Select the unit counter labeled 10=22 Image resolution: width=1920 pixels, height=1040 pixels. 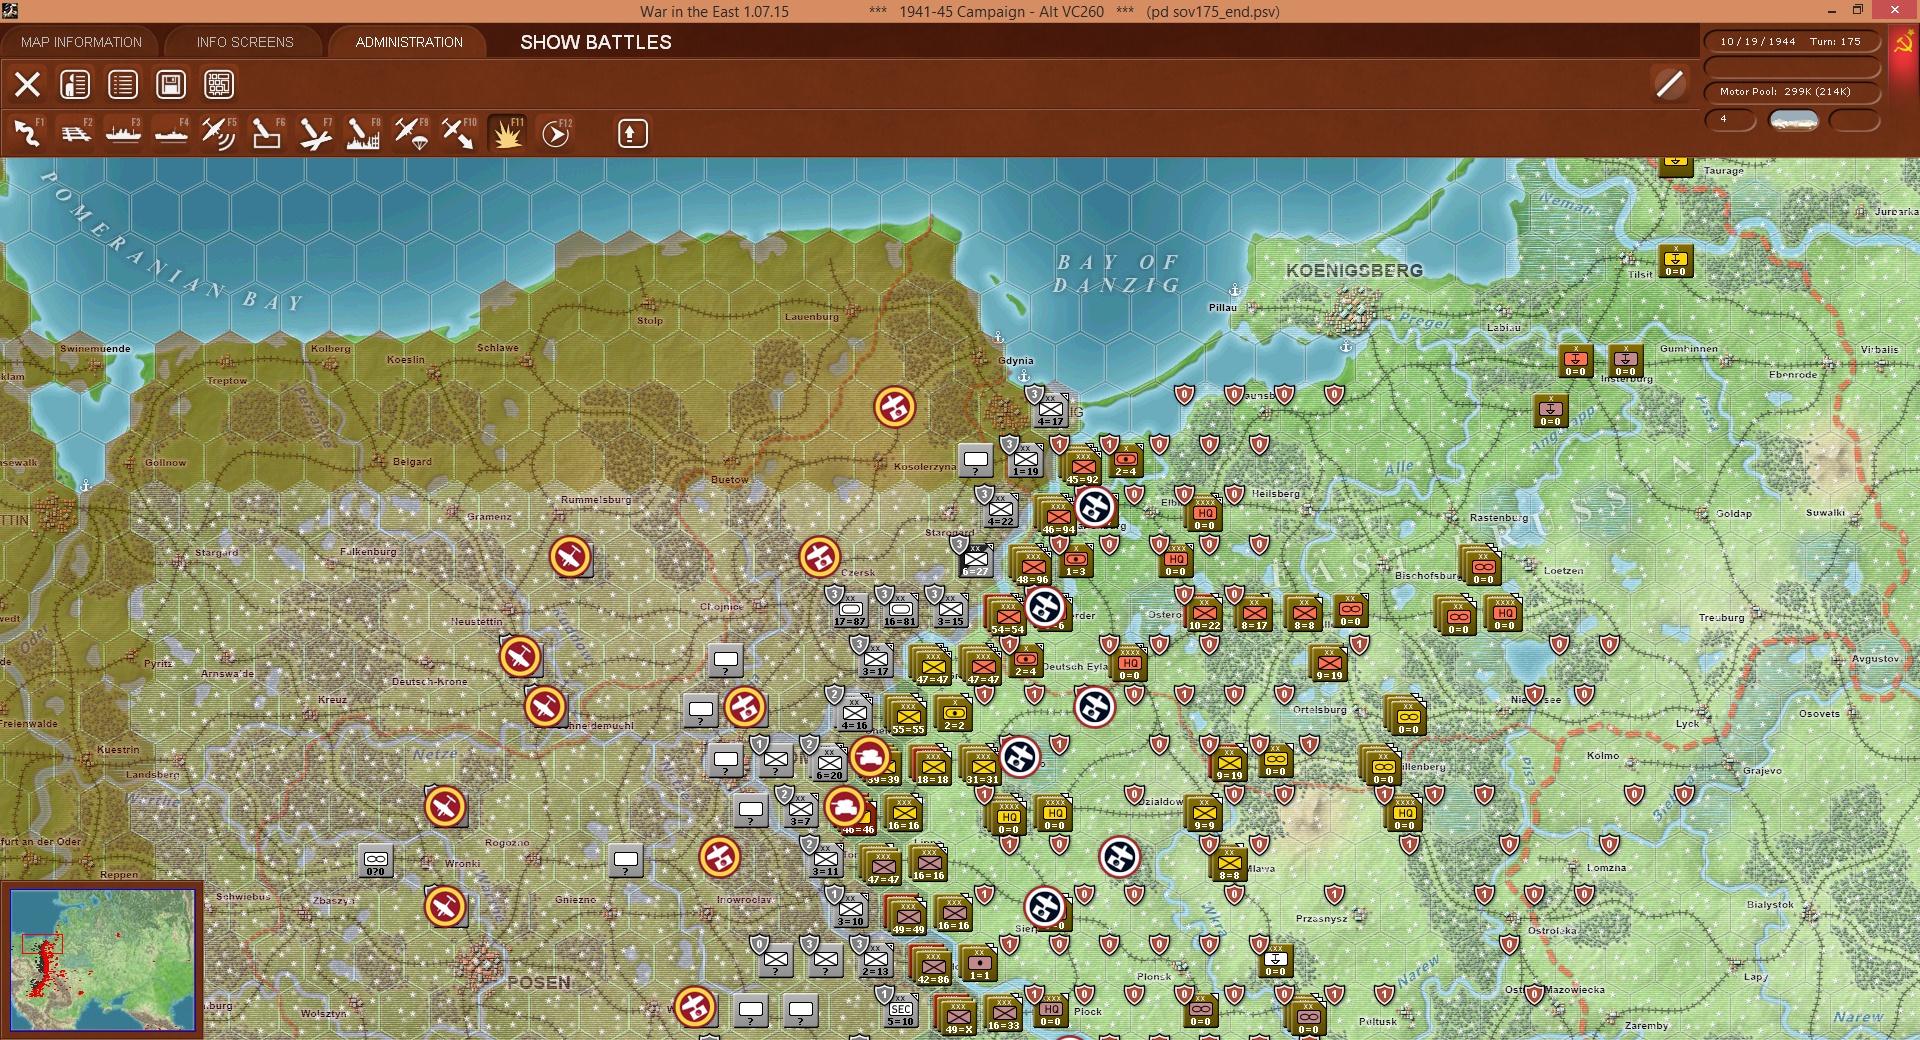(x=1205, y=613)
